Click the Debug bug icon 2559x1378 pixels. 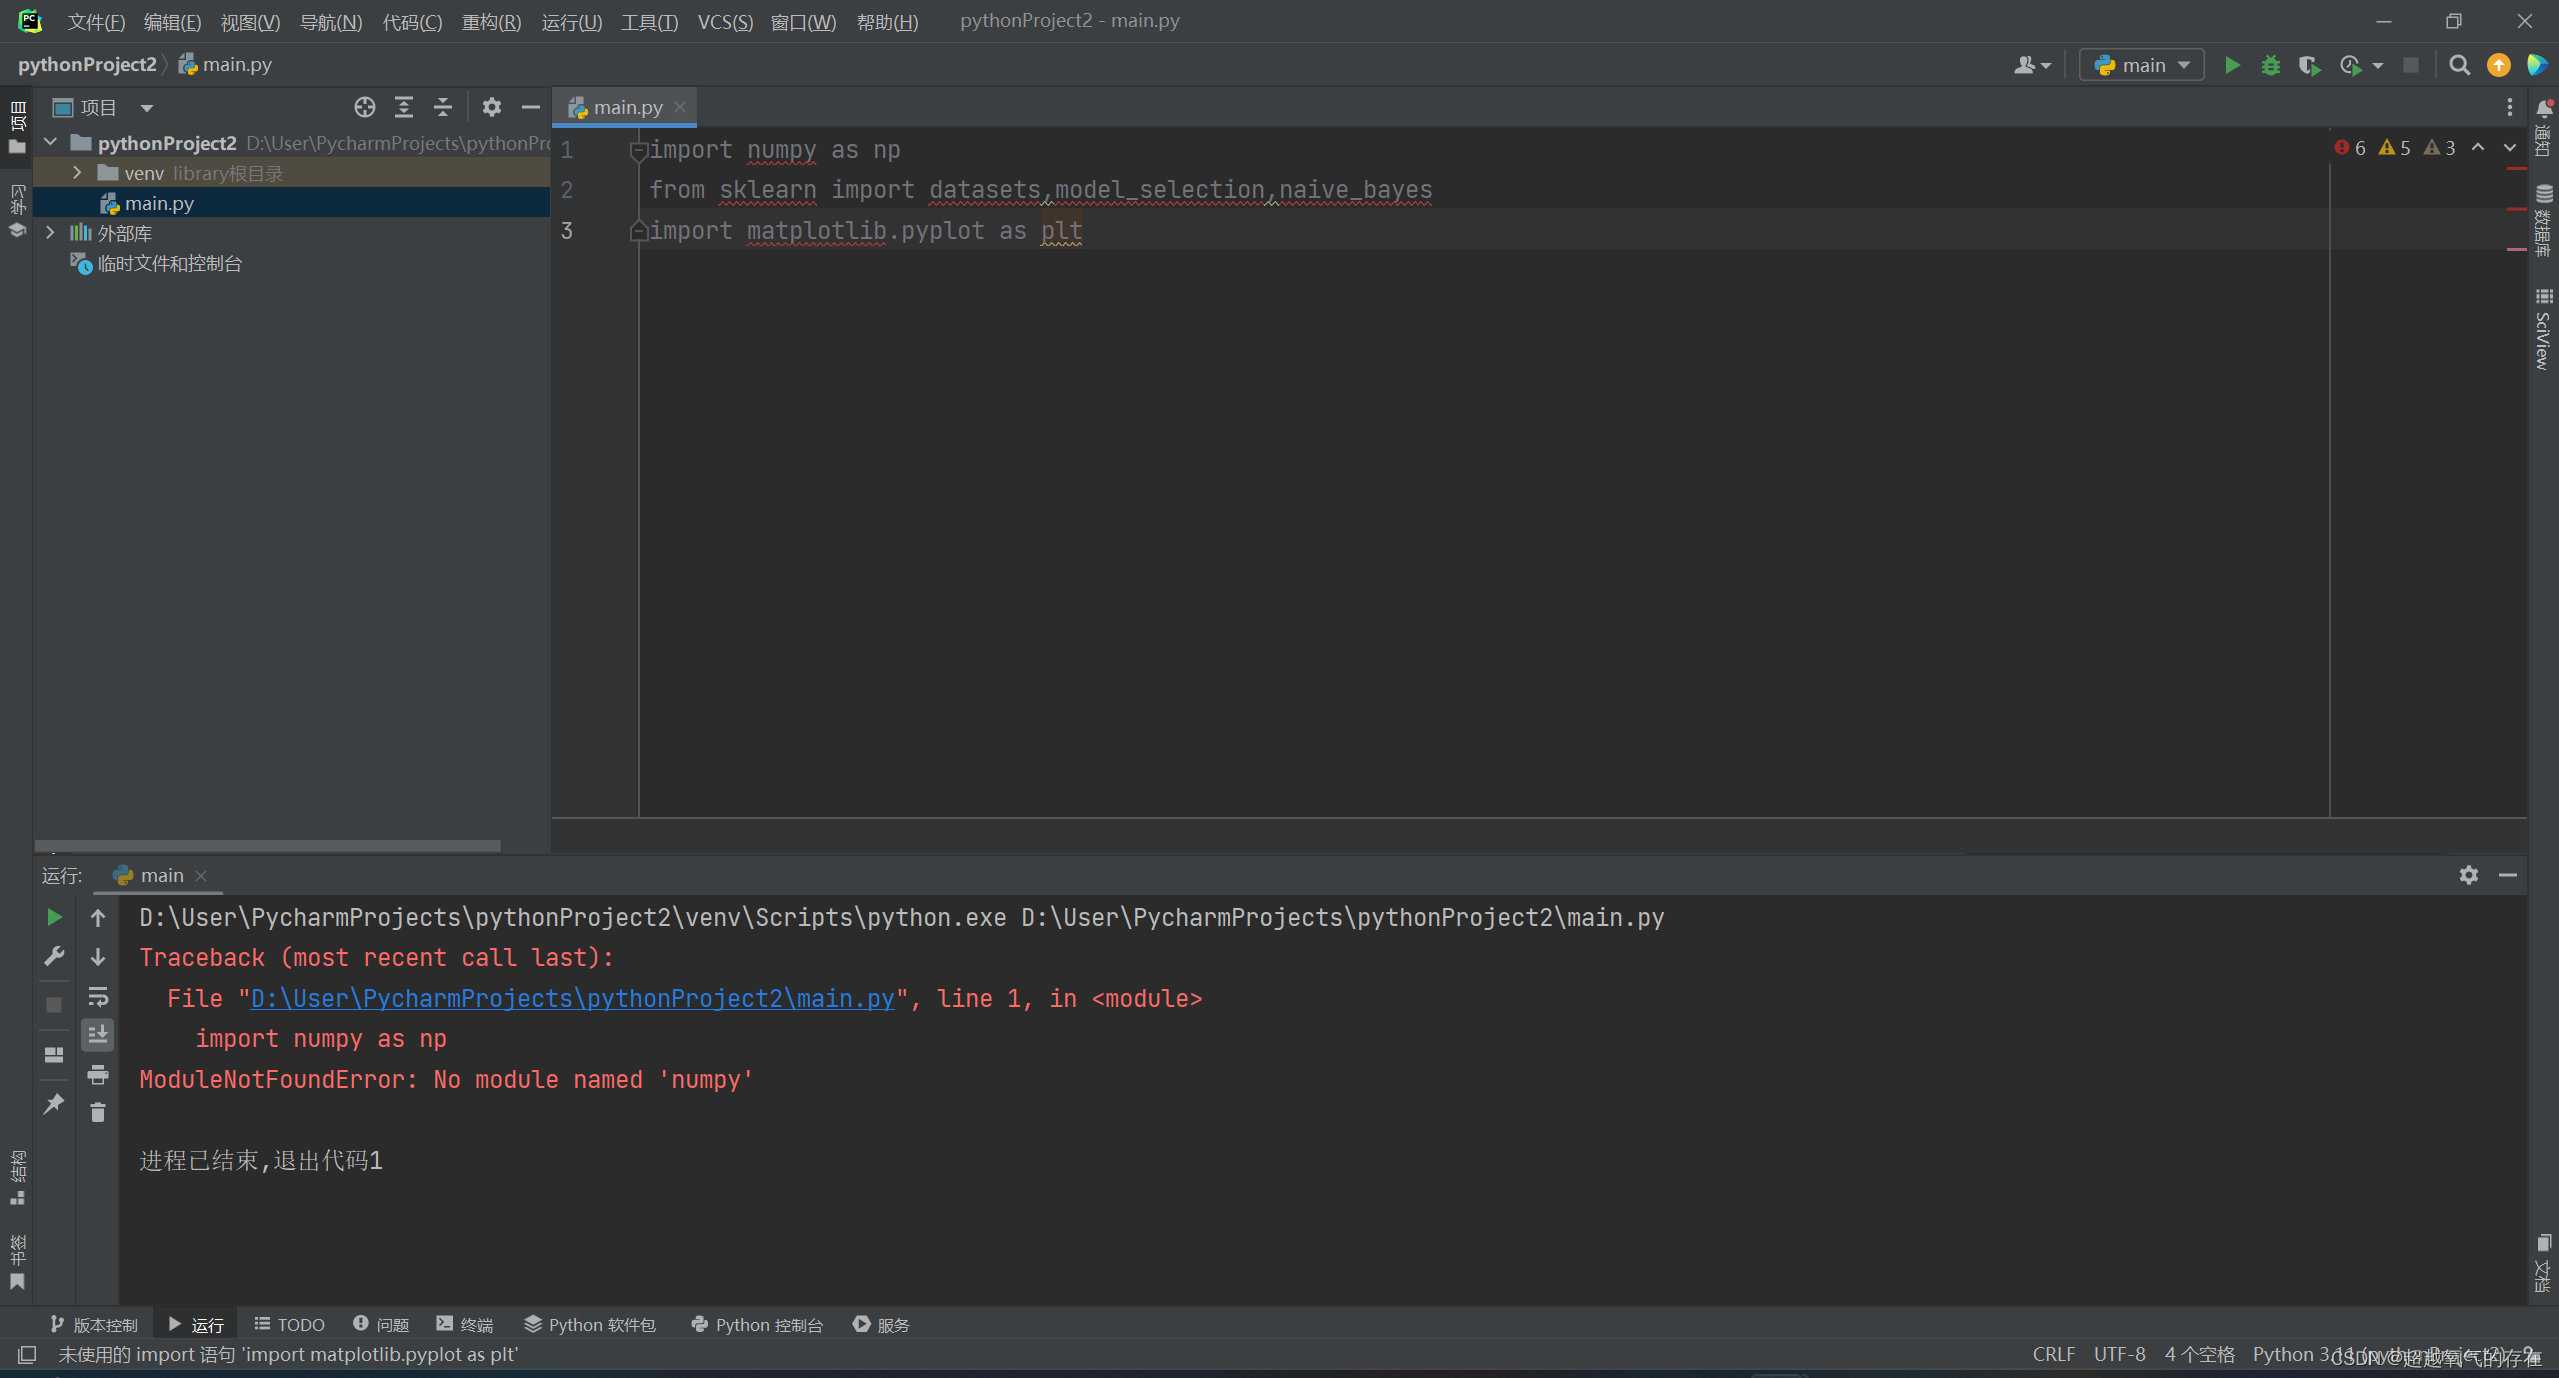2271,65
